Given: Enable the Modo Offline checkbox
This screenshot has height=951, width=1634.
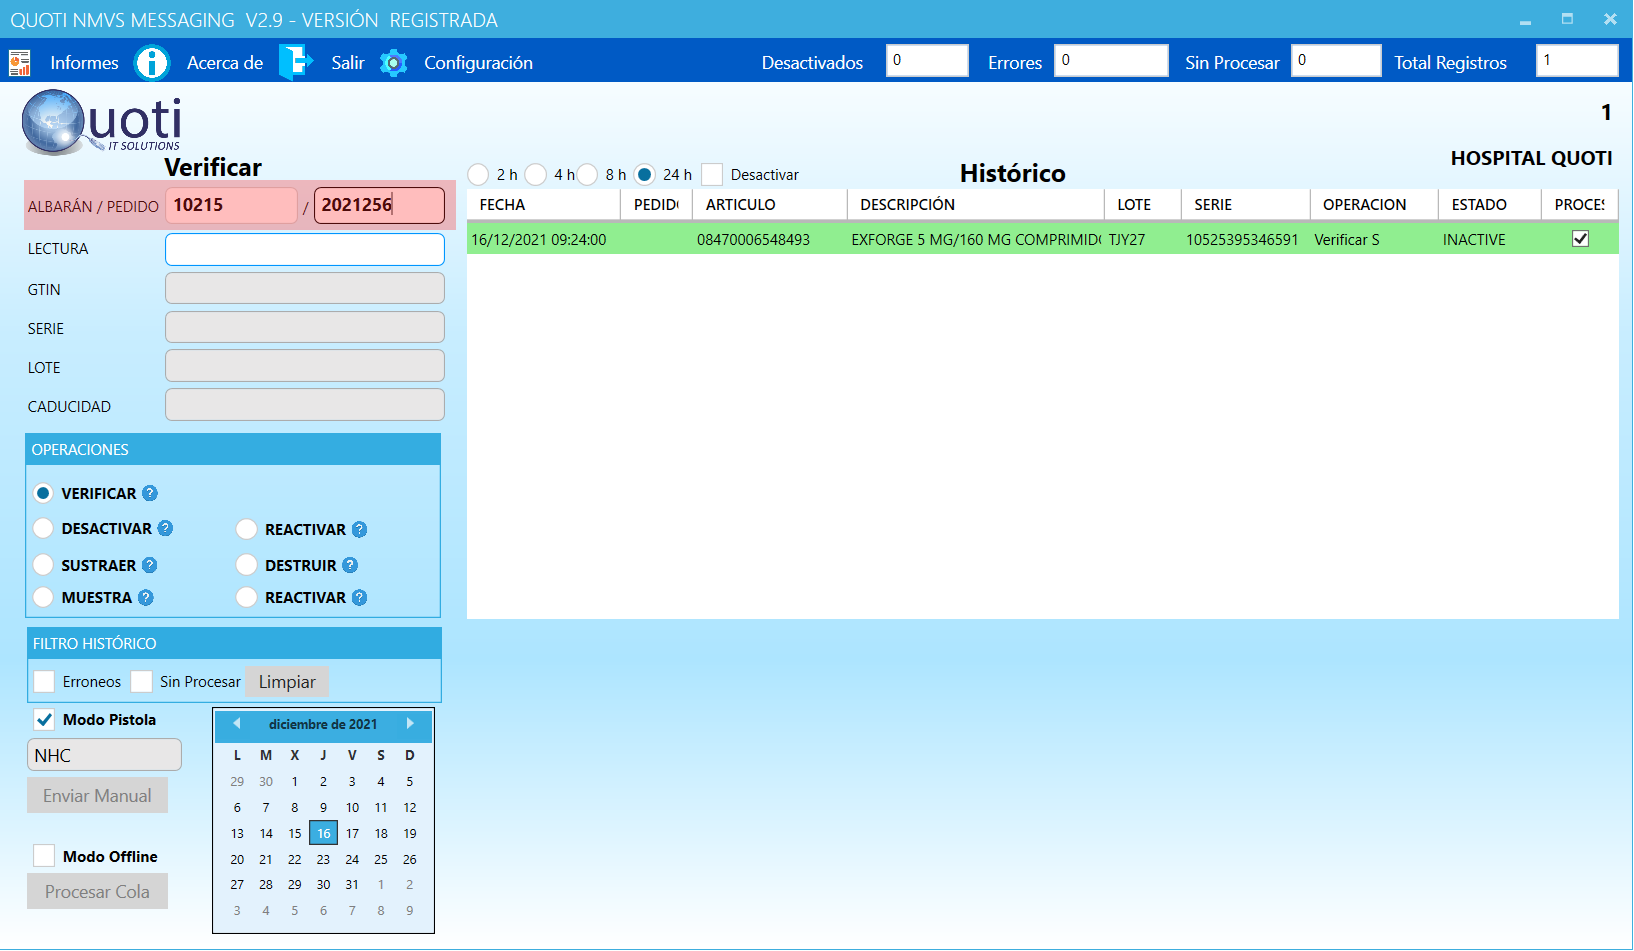Looking at the screenshot, I should pyautogui.click(x=44, y=856).
